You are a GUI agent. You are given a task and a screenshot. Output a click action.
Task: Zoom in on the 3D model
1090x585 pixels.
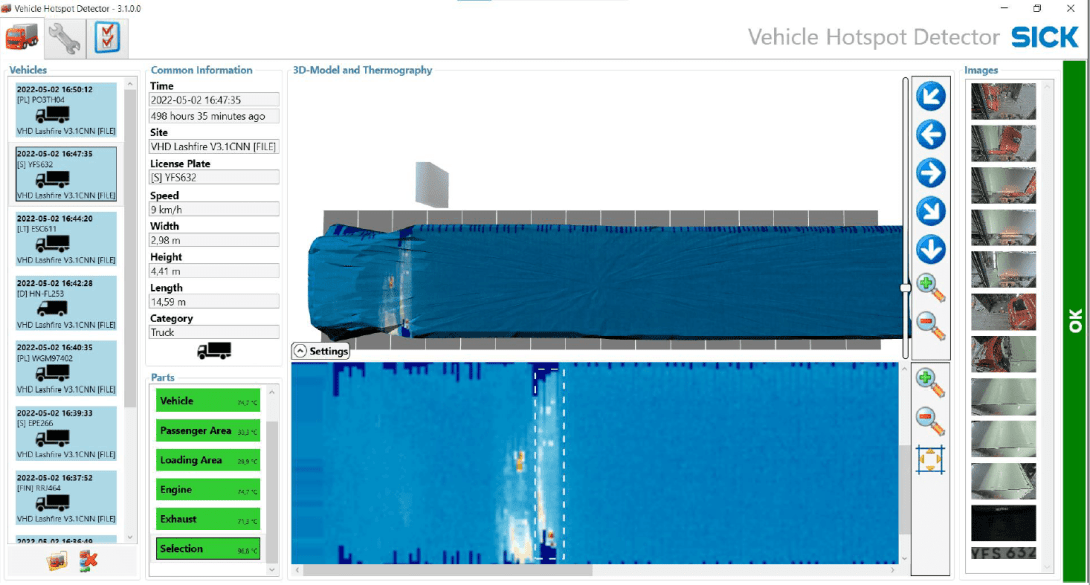click(930, 288)
